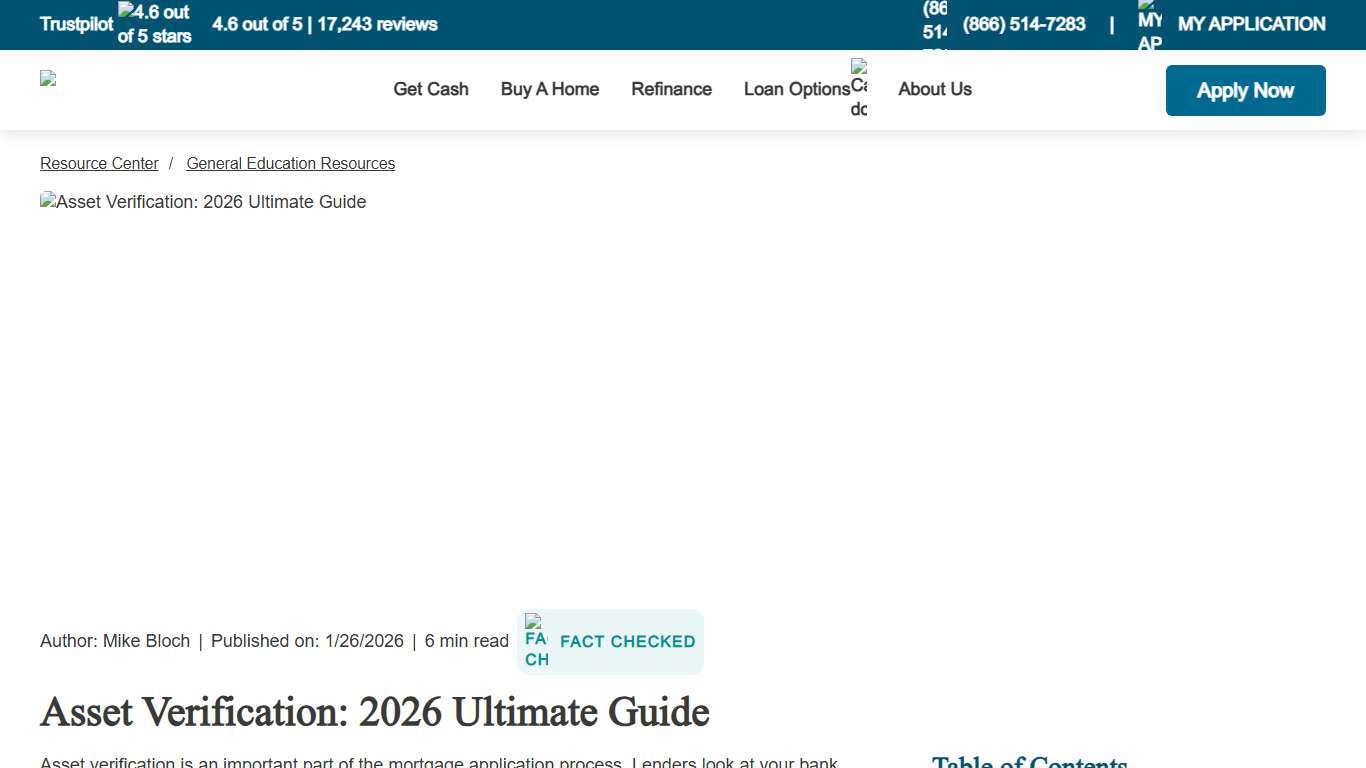1366x768 pixels.
Task: Open General Education Resources breadcrumb link
Action: (x=290, y=163)
